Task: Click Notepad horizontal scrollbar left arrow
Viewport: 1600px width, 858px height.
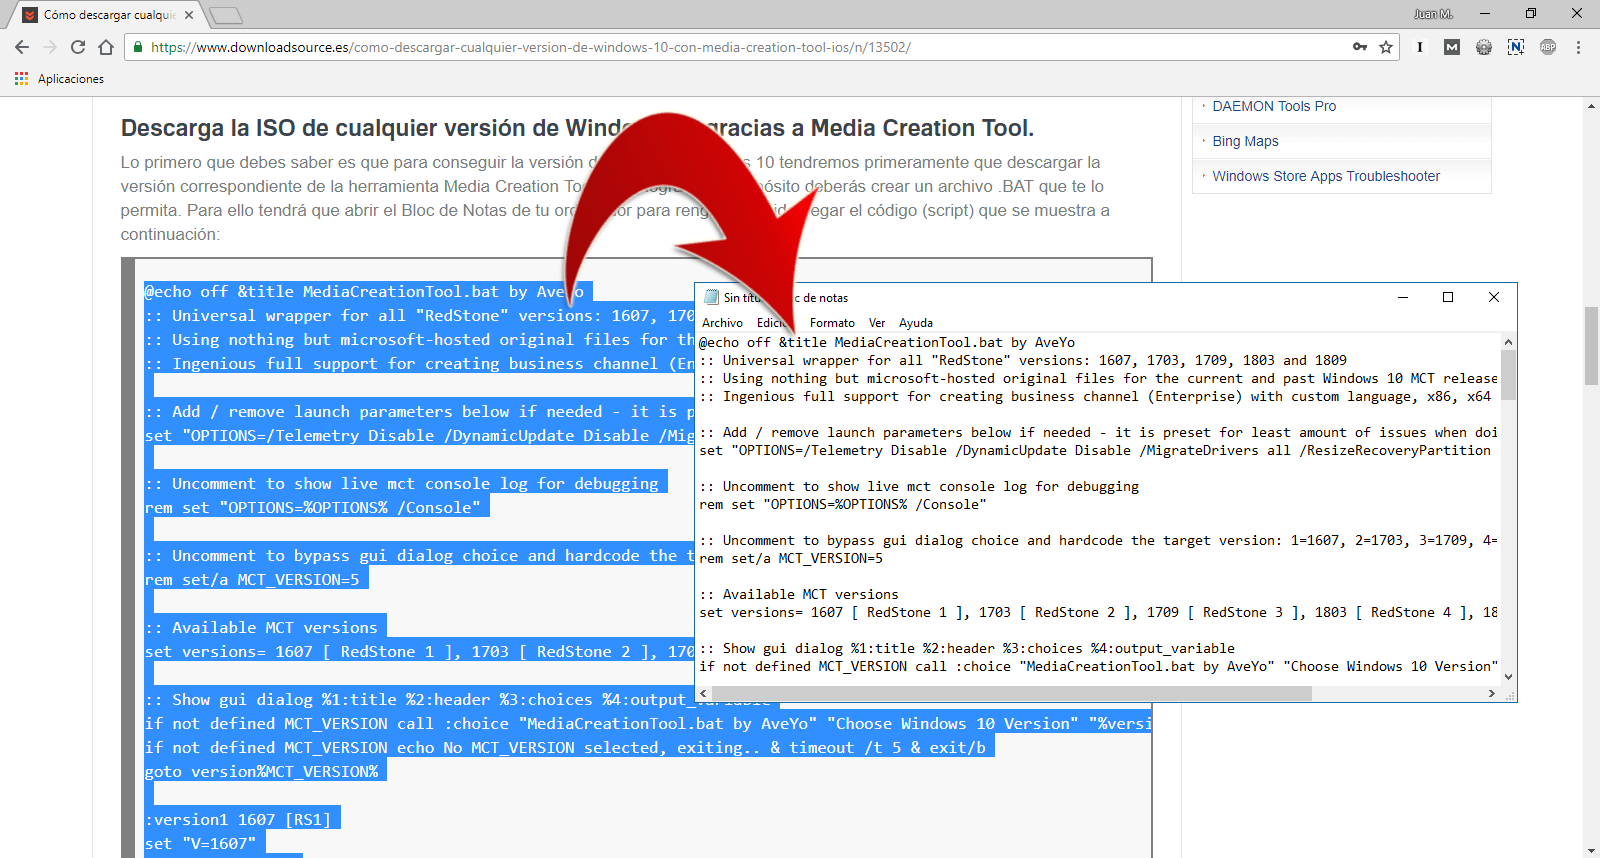Action: tap(704, 693)
